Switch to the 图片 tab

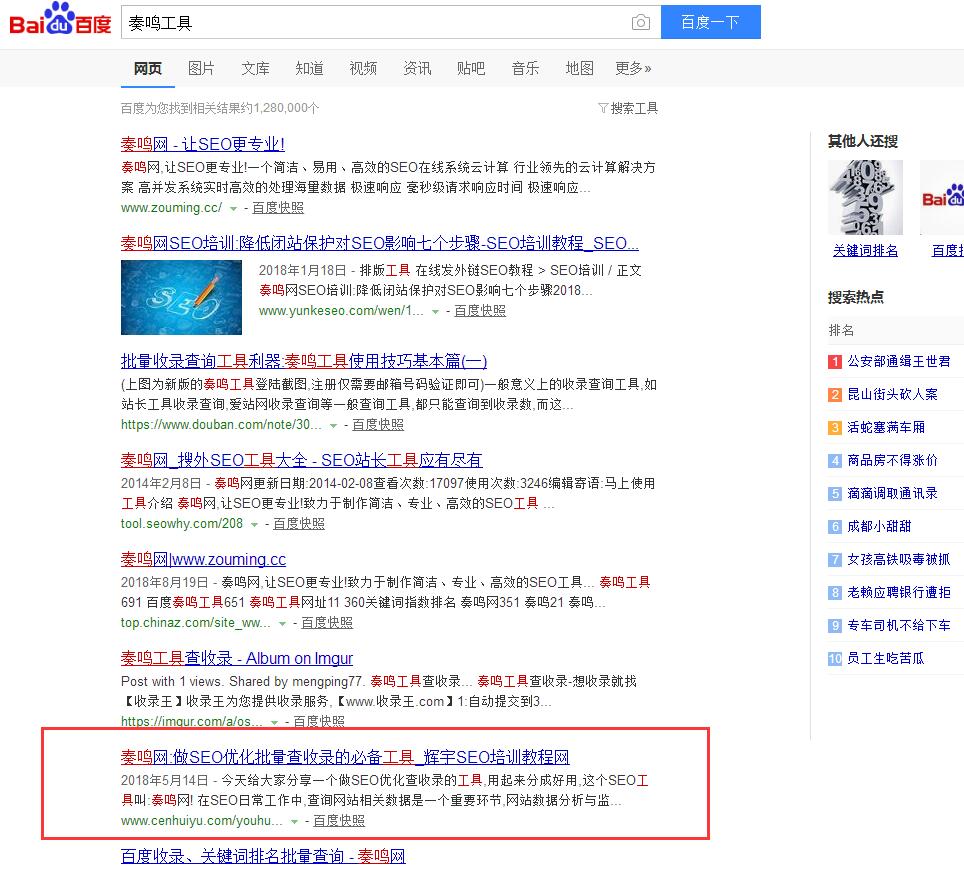point(201,68)
